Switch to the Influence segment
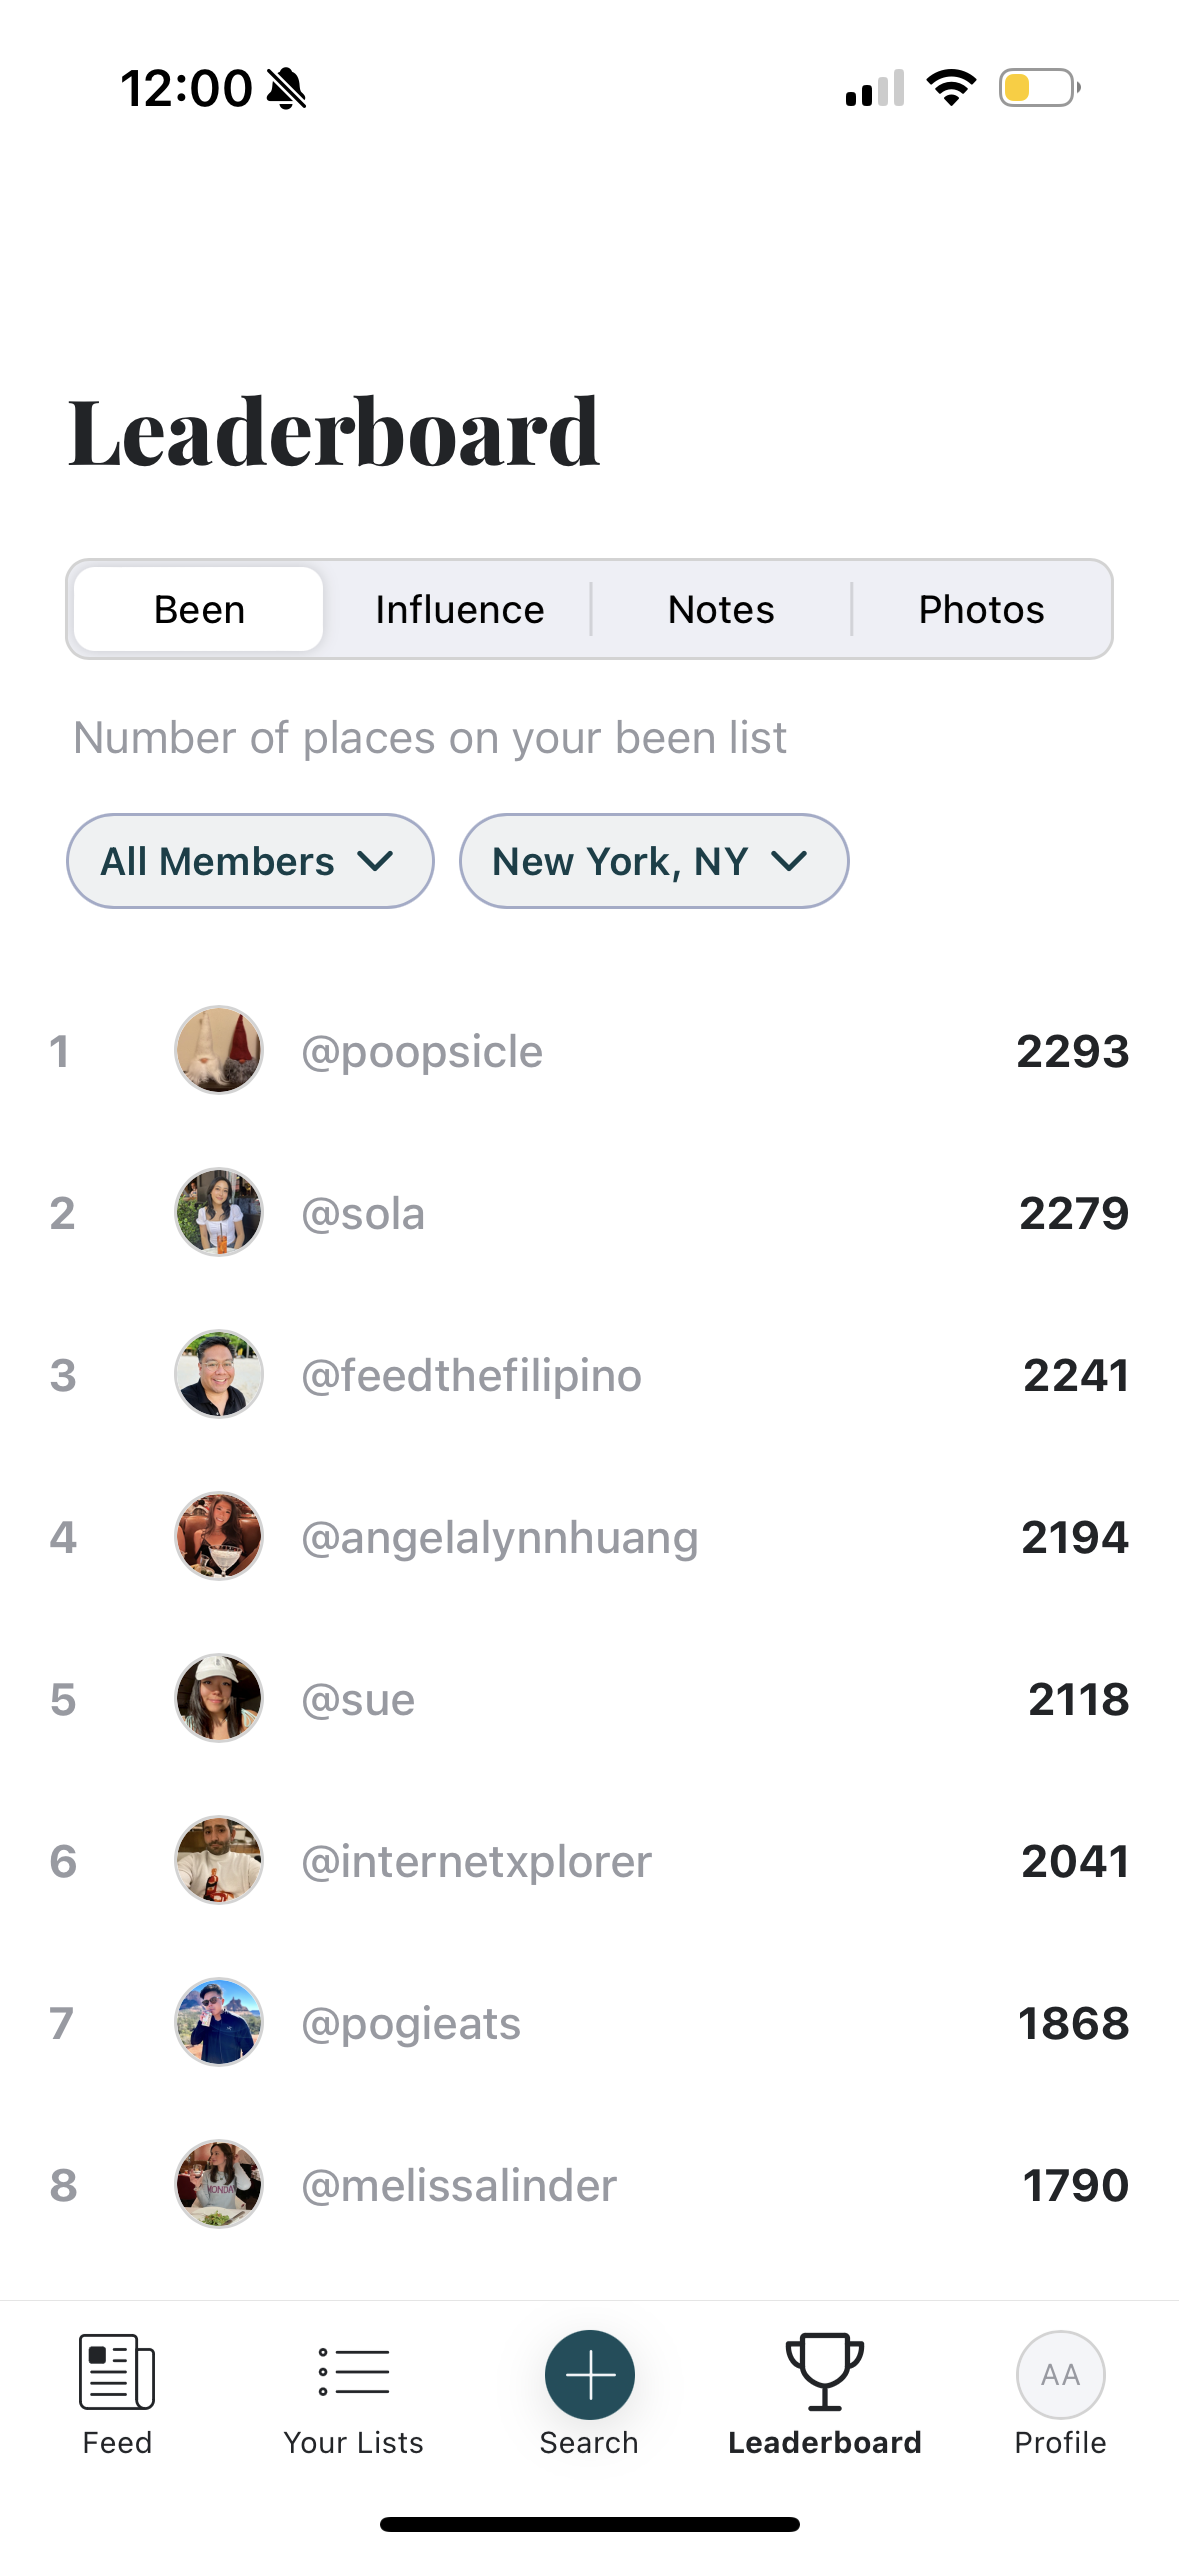 (x=459, y=609)
